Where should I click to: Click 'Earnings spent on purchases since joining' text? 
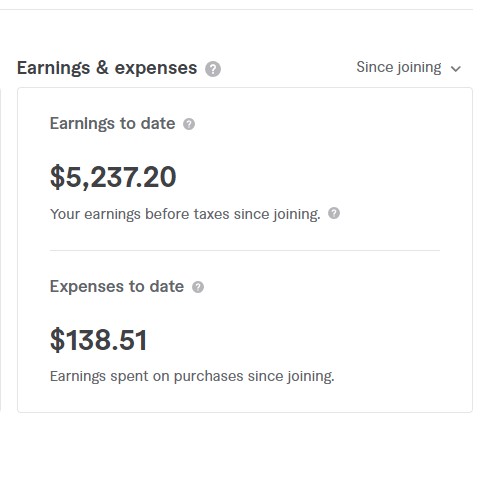[x=192, y=376]
